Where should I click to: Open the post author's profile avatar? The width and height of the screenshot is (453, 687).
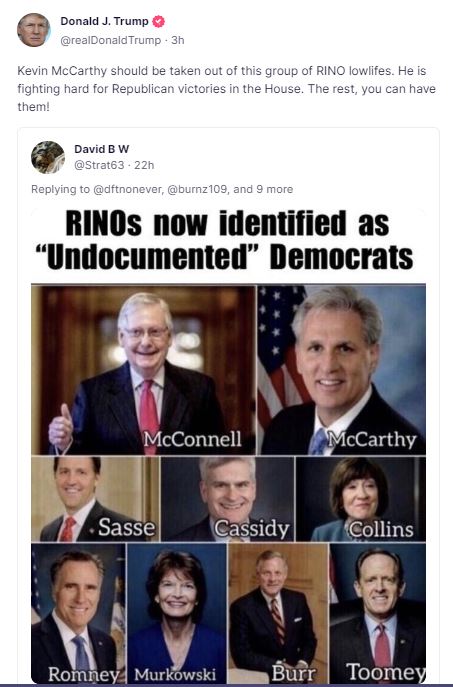point(33,30)
